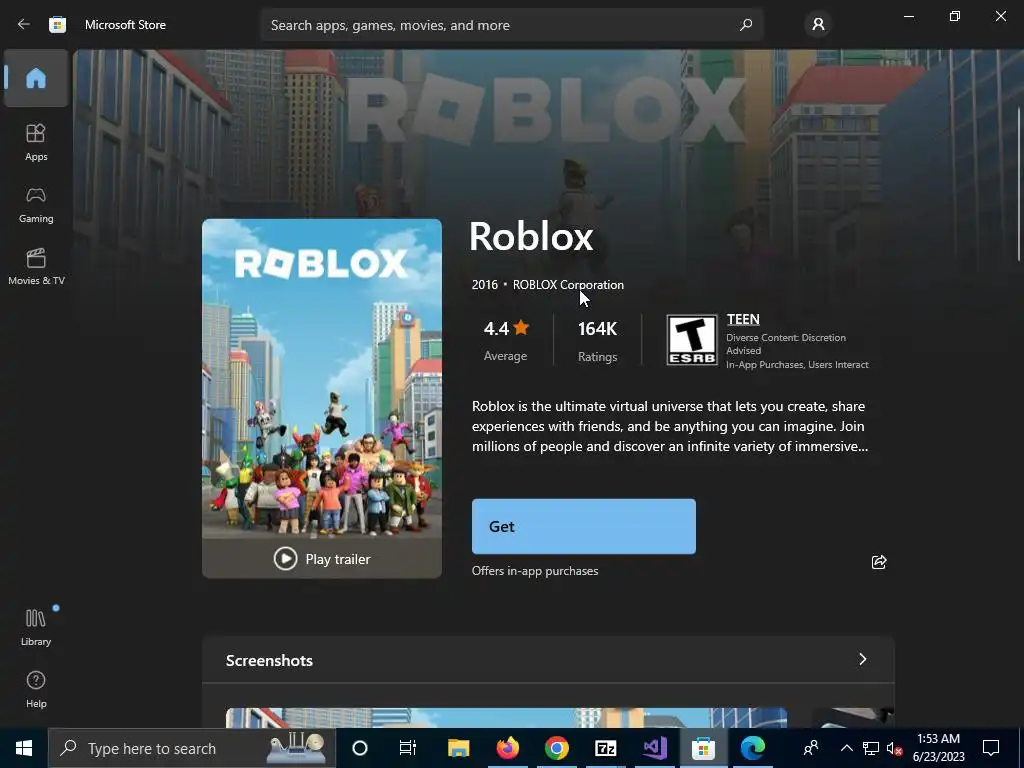The height and width of the screenshot is (768, 1024).
Task: Launch Firefox from the taskbar
Action: tap(507, 748)
